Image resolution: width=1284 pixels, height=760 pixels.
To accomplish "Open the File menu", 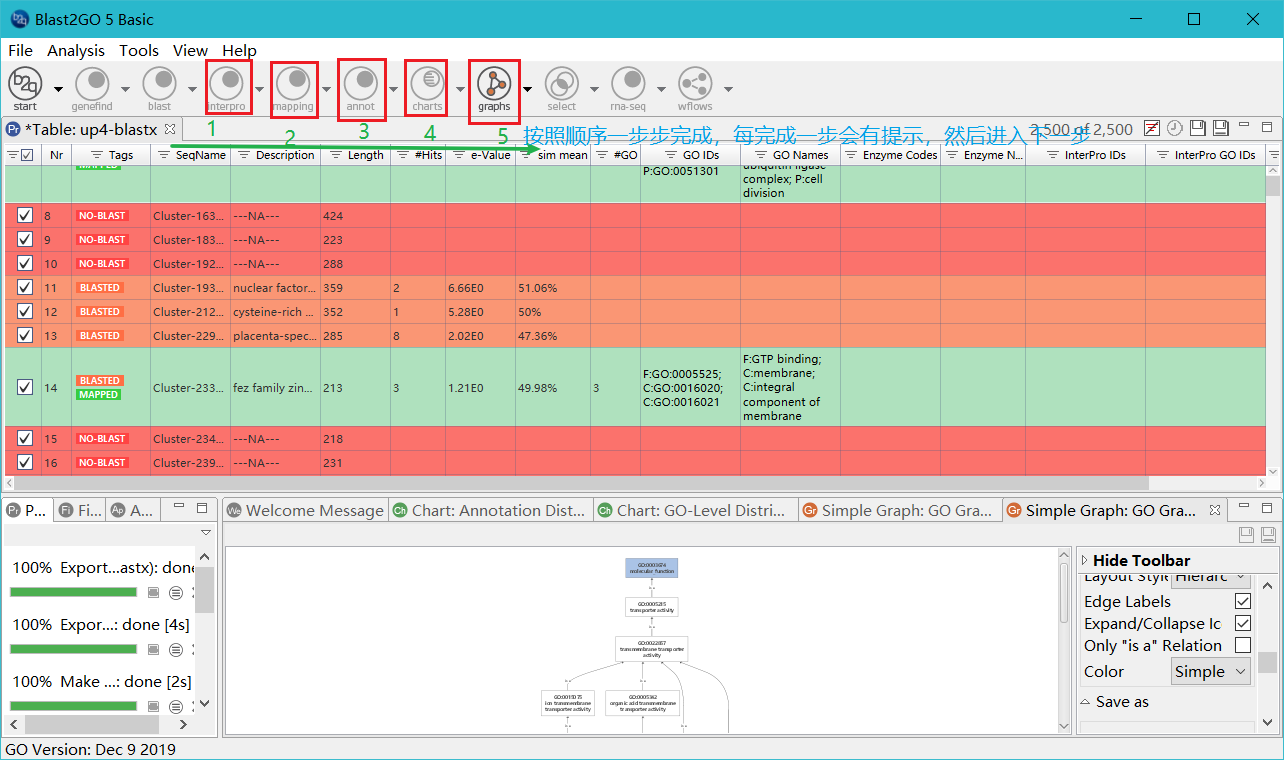I will coord(20,50).
